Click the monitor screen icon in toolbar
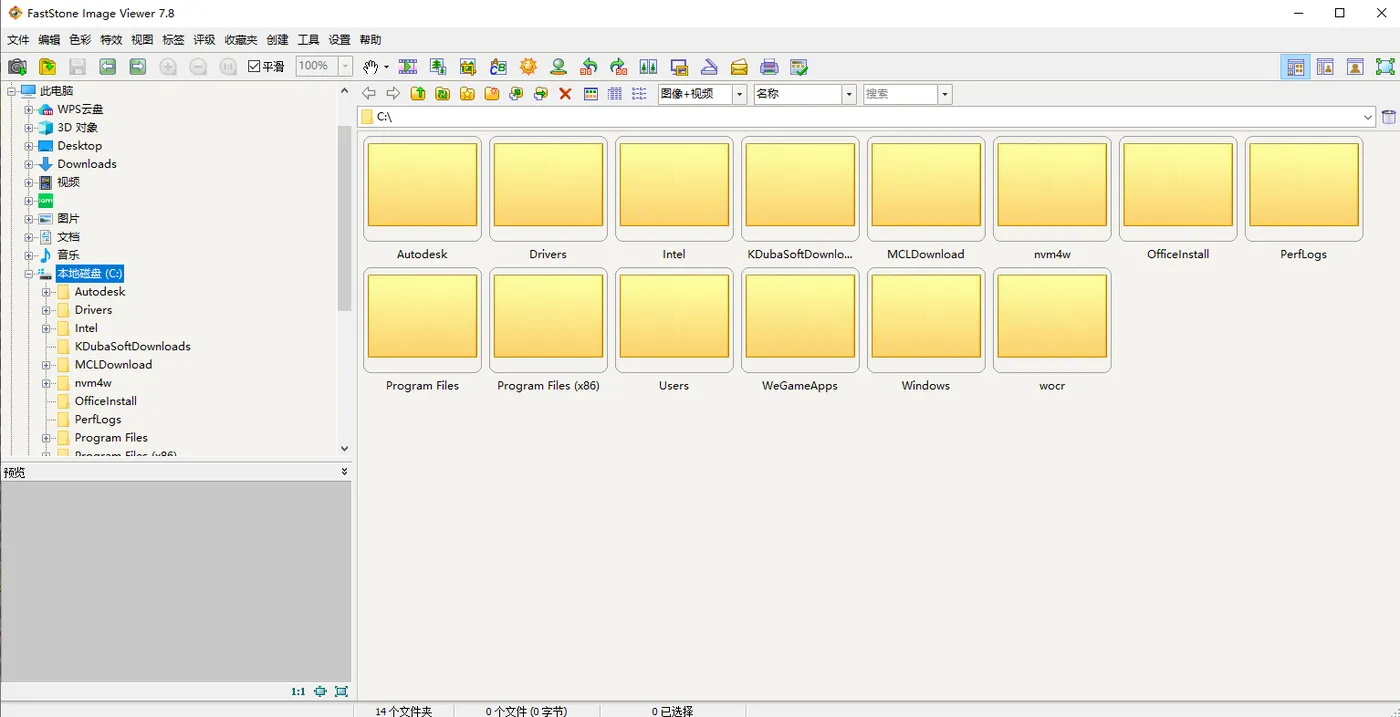Screen dimensions: 1400x717 [679, 67]
